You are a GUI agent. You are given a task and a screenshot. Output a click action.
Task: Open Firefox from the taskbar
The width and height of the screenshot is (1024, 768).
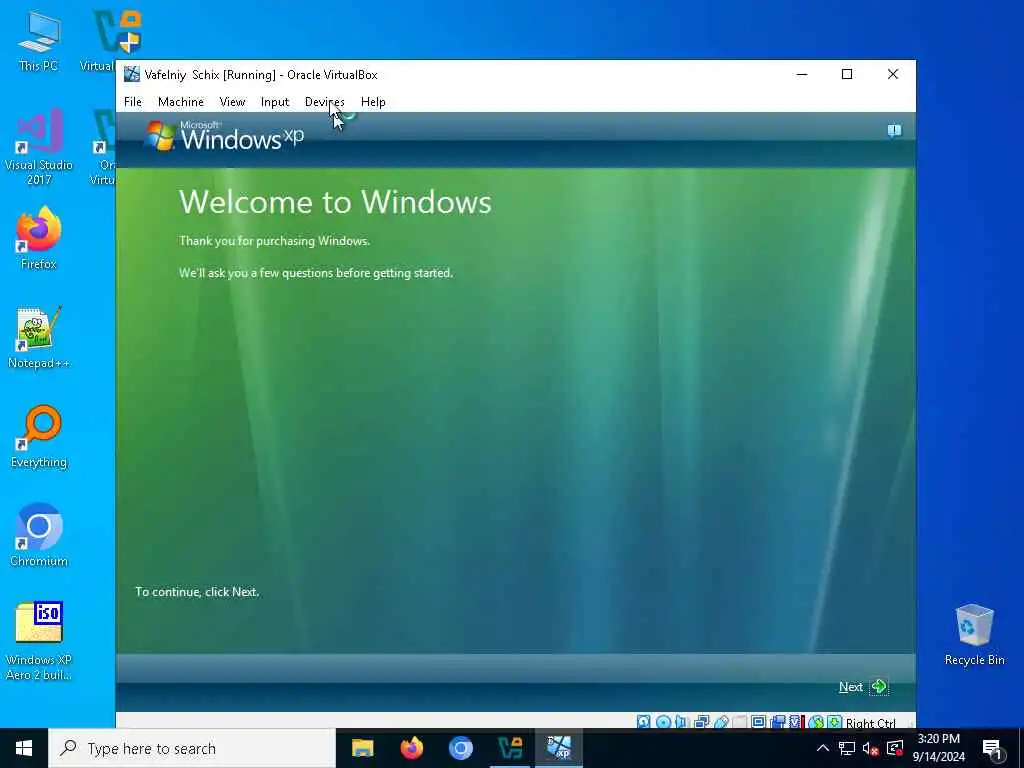(x=411, y=748)
